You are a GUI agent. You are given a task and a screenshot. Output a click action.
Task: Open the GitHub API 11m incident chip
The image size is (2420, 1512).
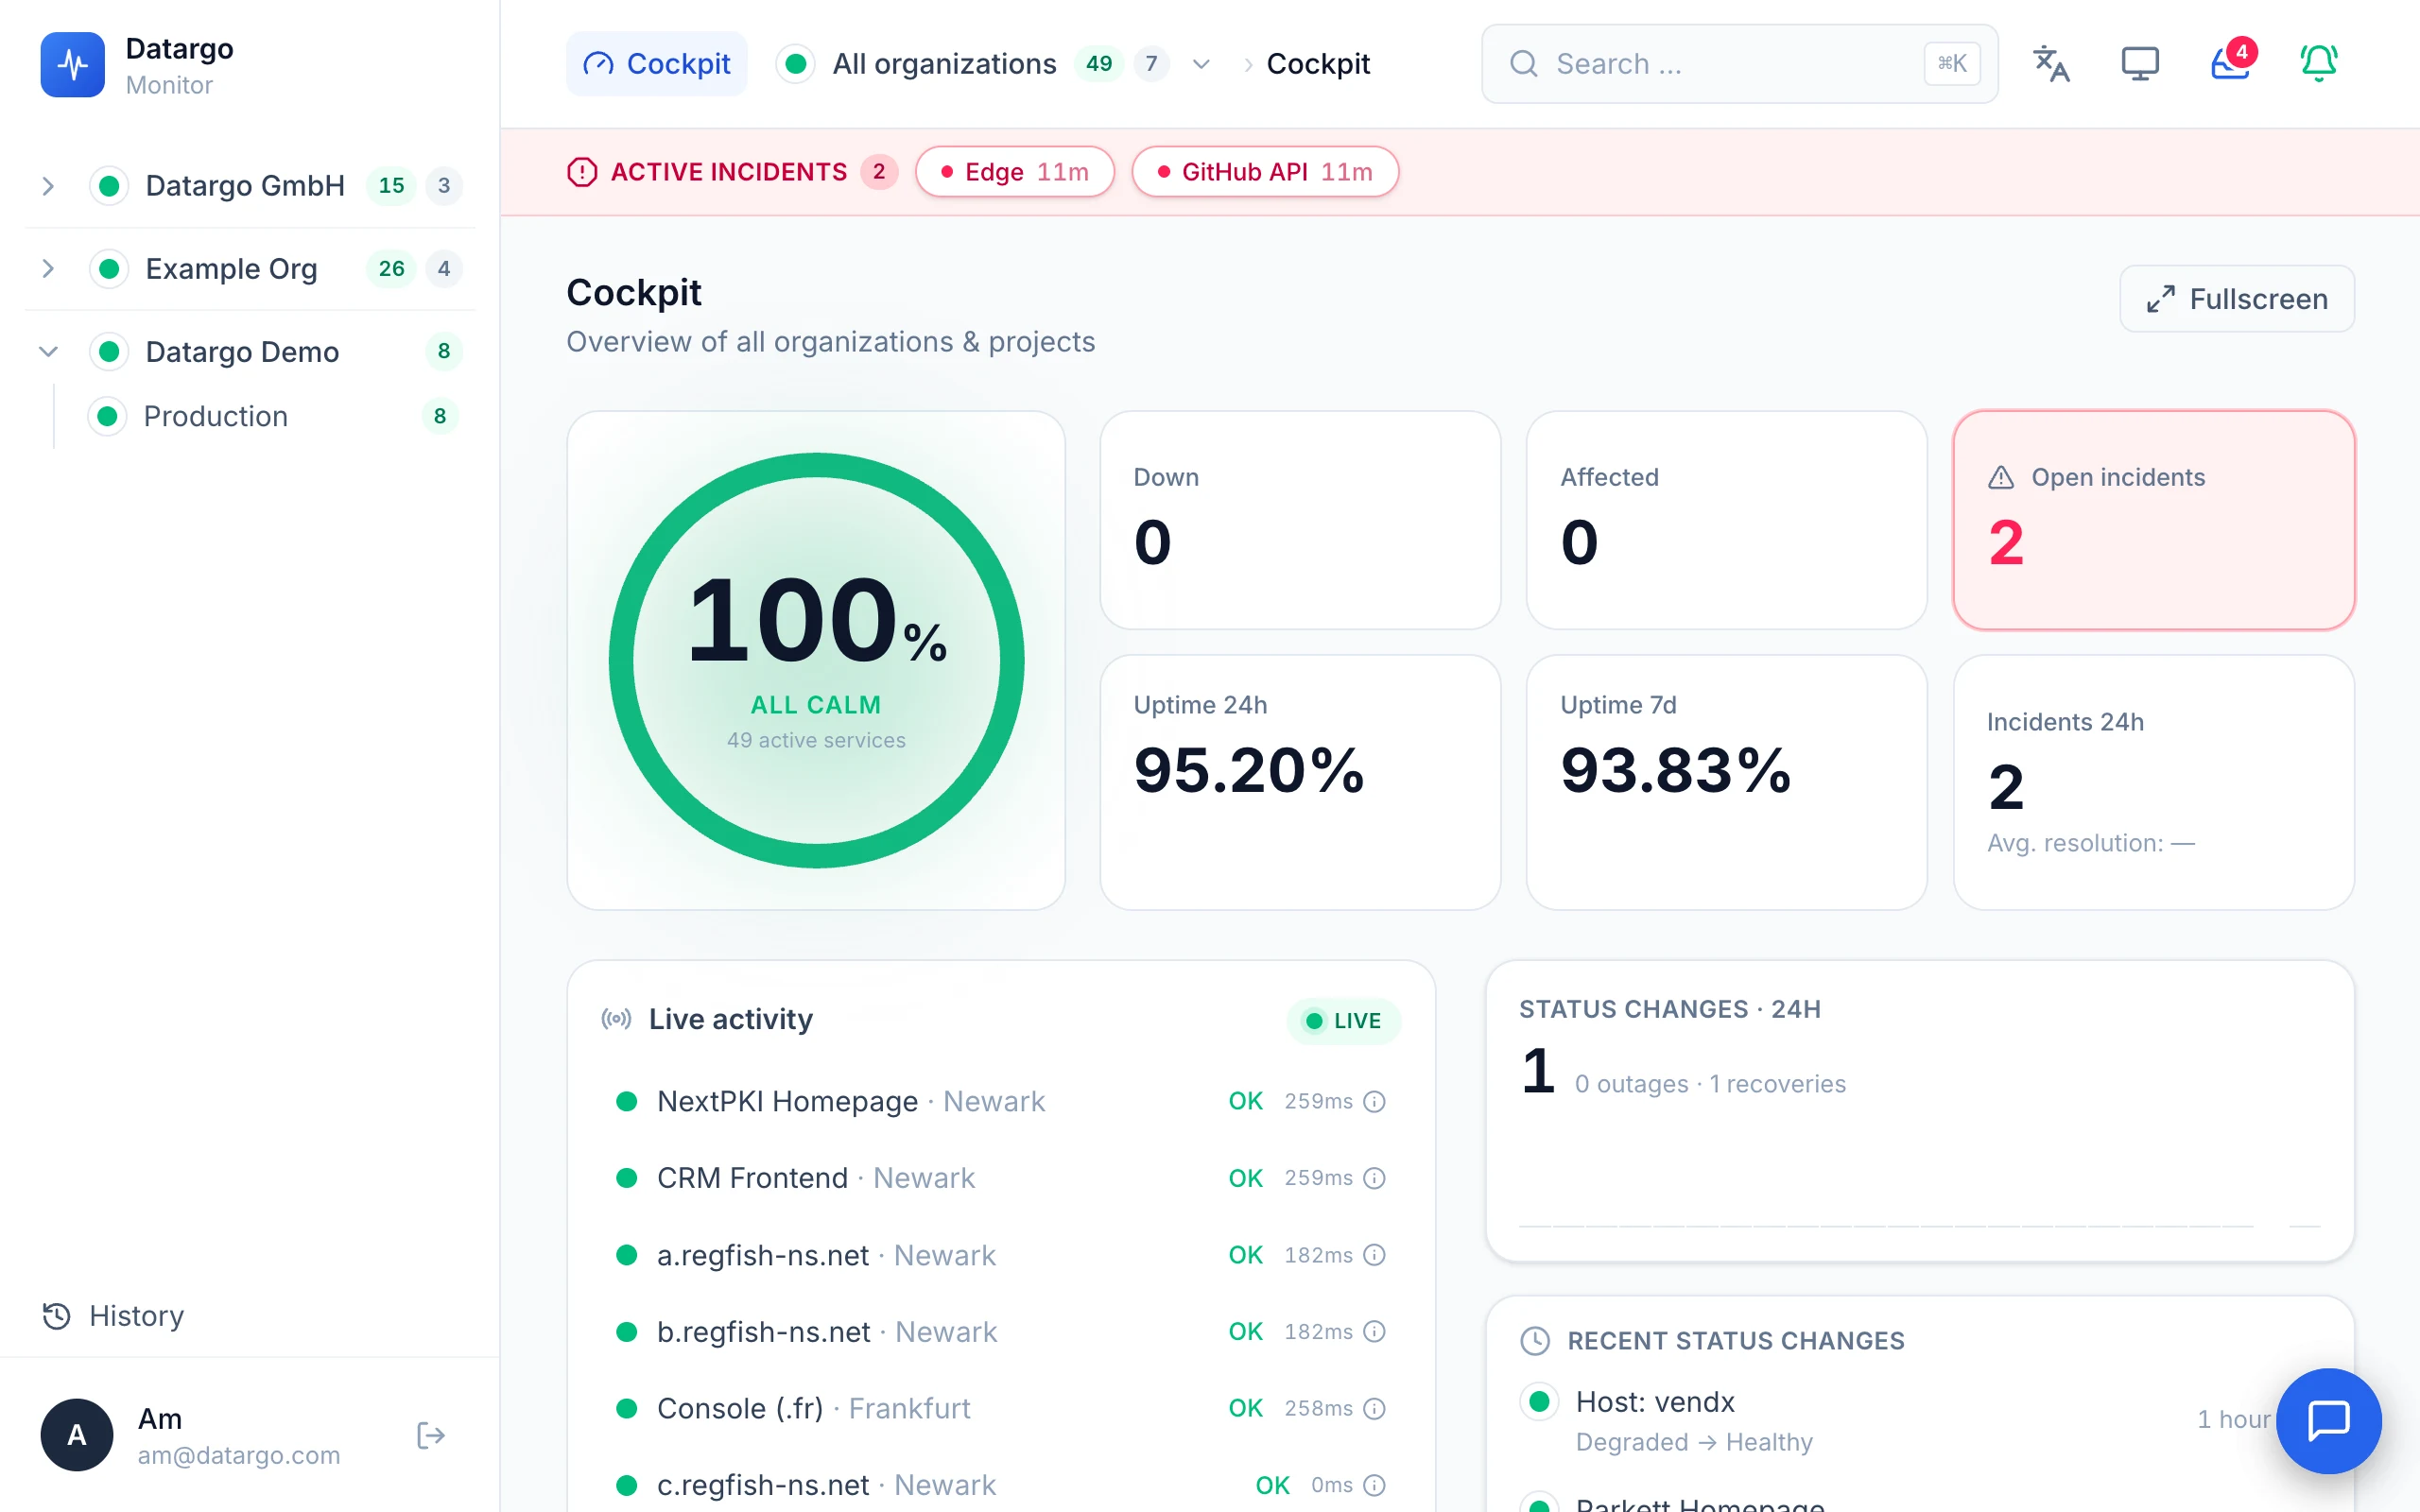pyautogui.click(x=1265, y=172)
